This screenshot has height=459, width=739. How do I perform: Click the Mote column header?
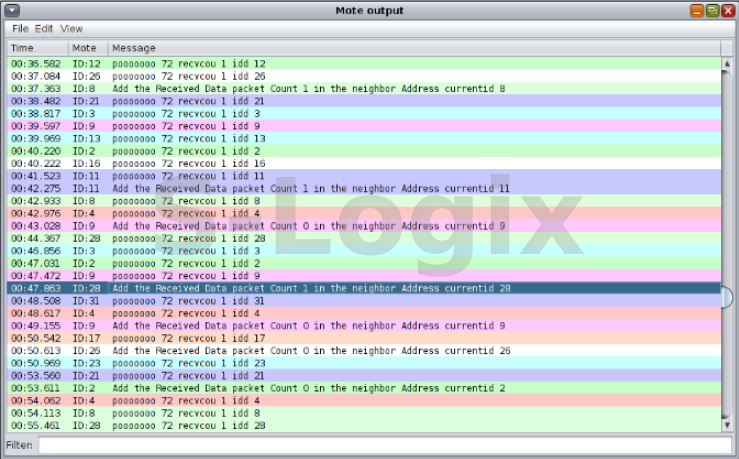pos(88,48)
